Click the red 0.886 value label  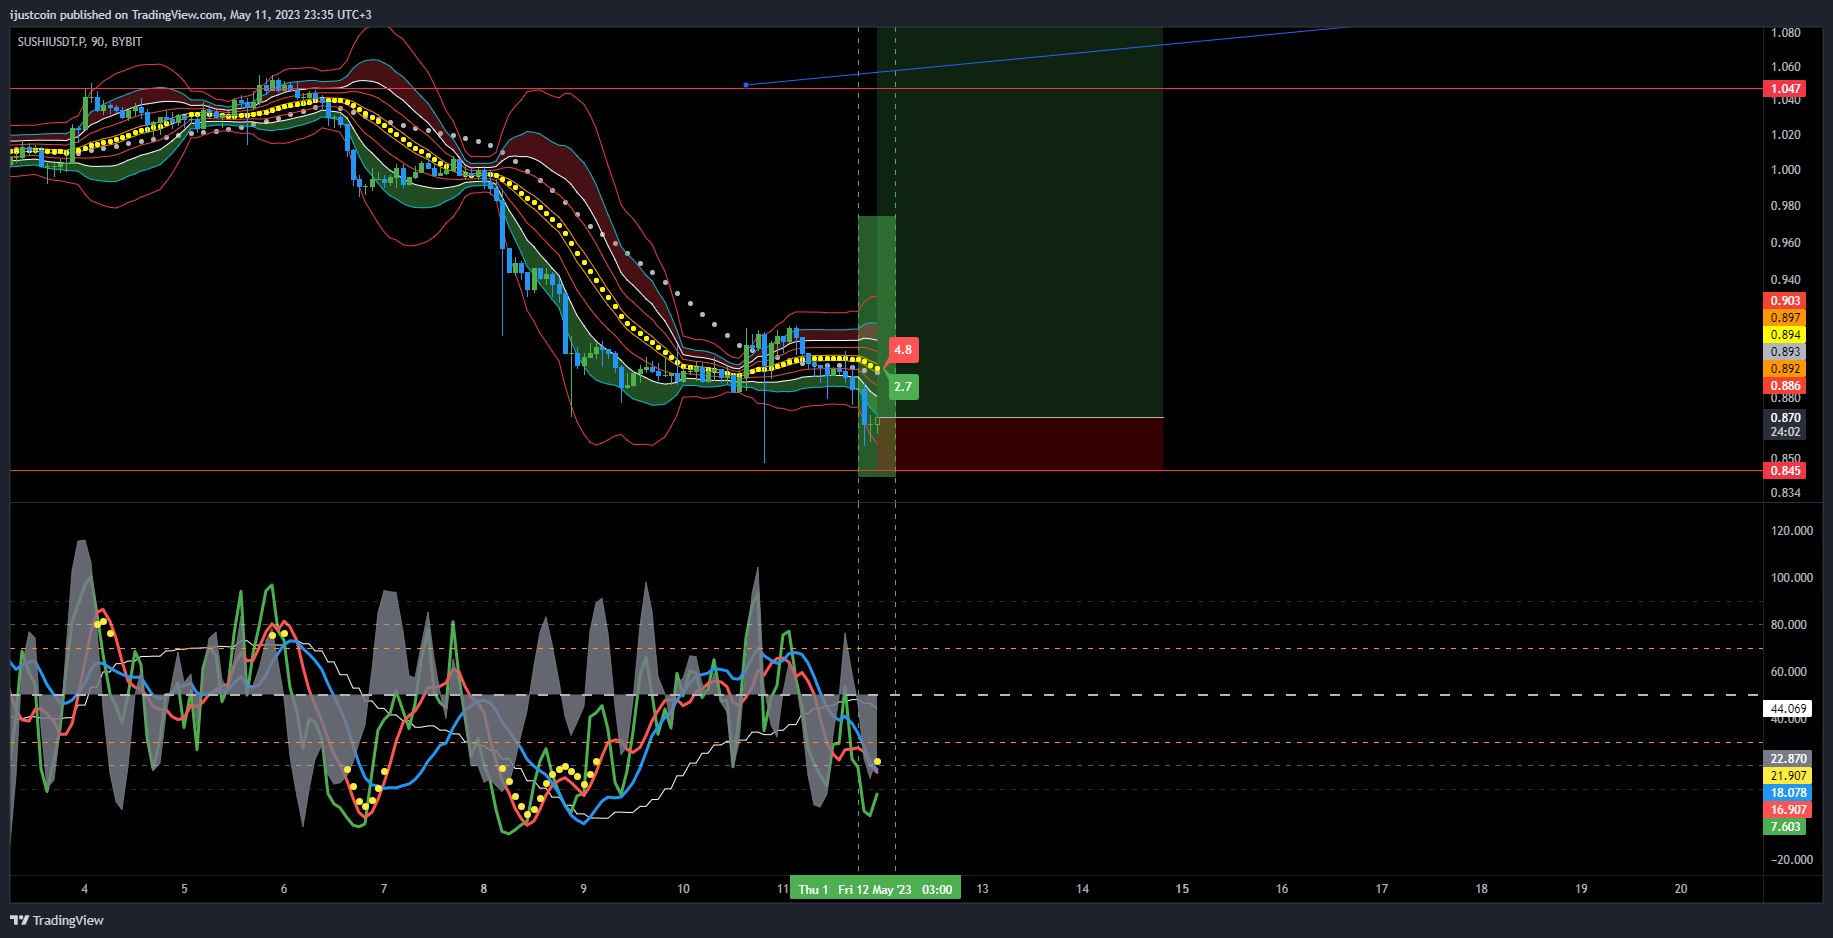coord(1786,386)
